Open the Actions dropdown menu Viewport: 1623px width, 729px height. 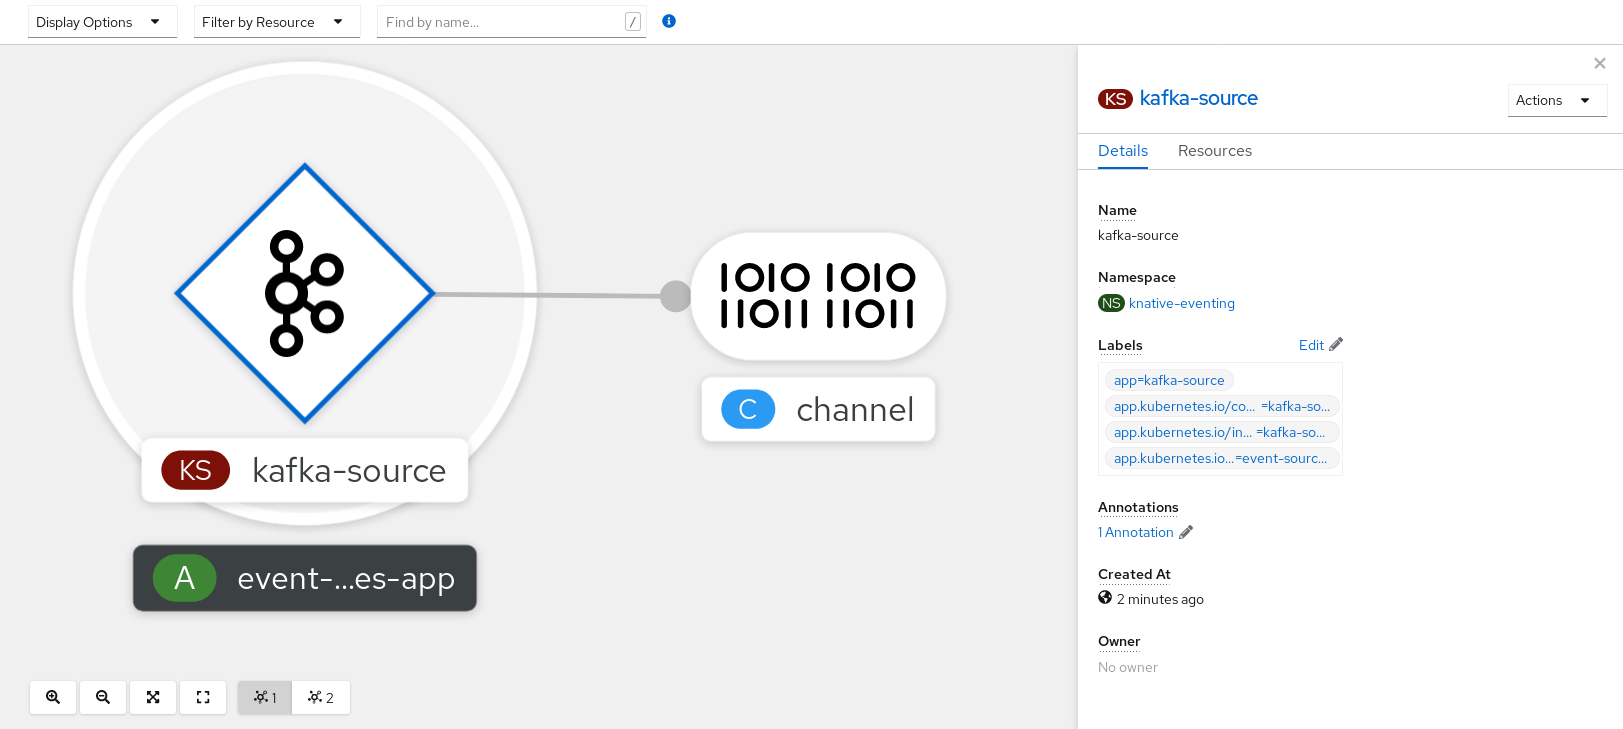[1556, 100]
